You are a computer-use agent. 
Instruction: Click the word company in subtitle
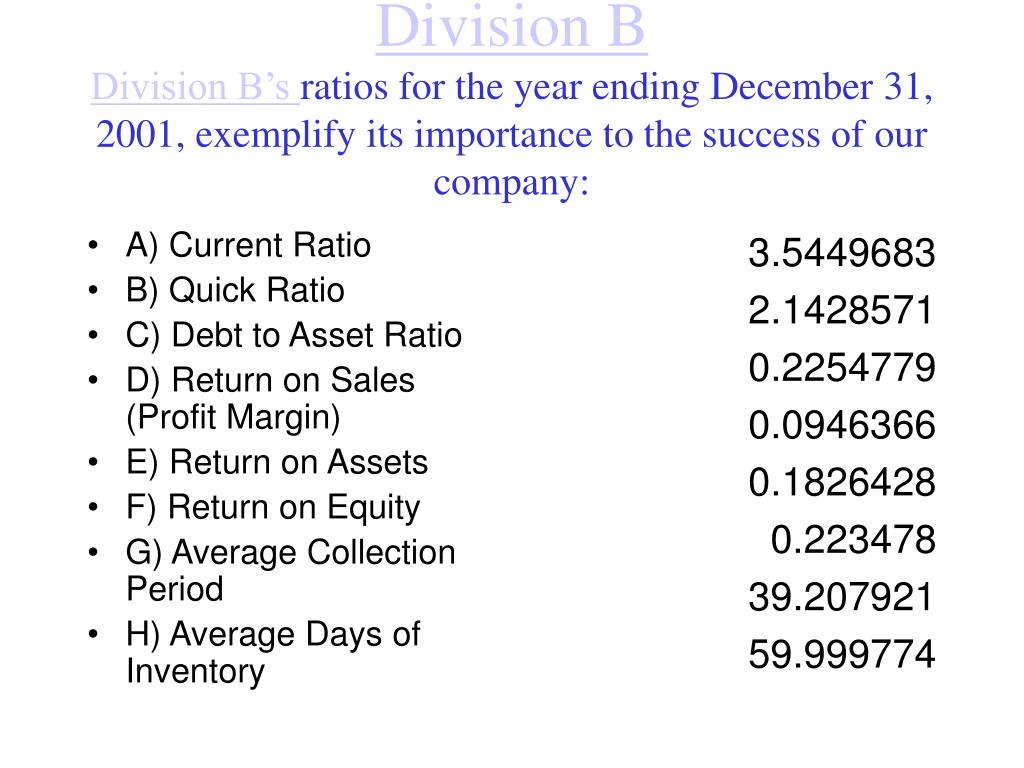click(506, 184)
